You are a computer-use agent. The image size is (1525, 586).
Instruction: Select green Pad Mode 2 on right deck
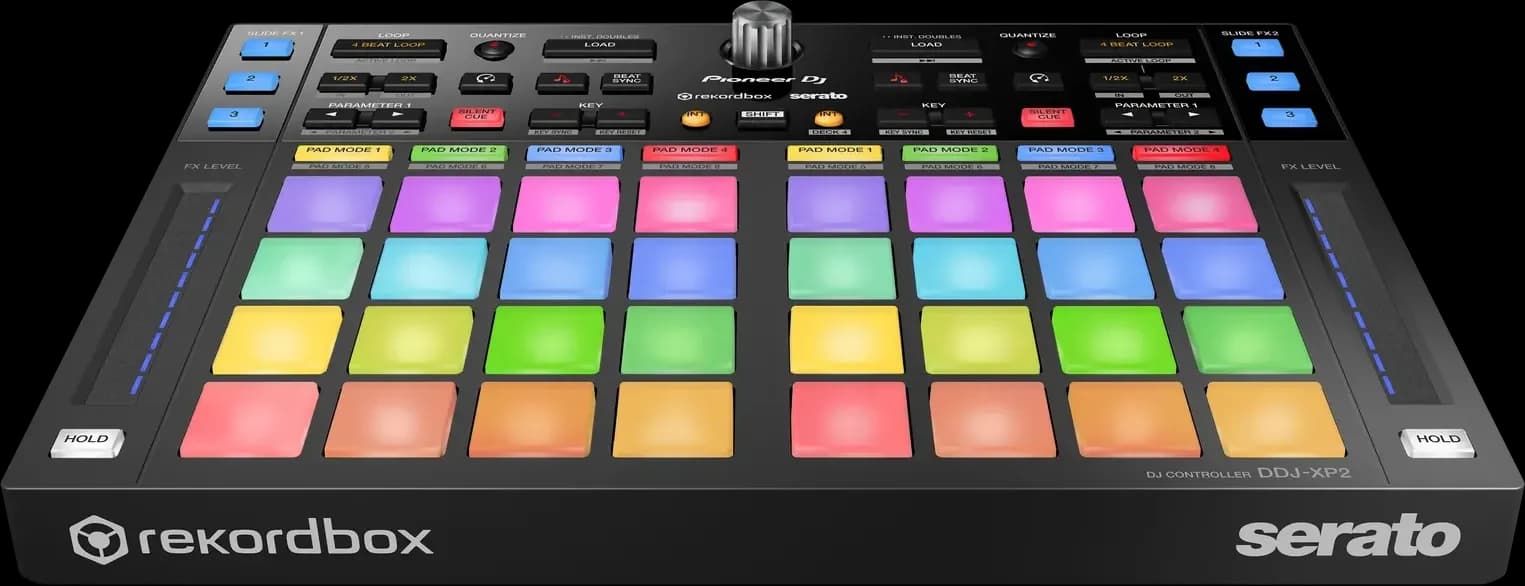pos(950,152)
